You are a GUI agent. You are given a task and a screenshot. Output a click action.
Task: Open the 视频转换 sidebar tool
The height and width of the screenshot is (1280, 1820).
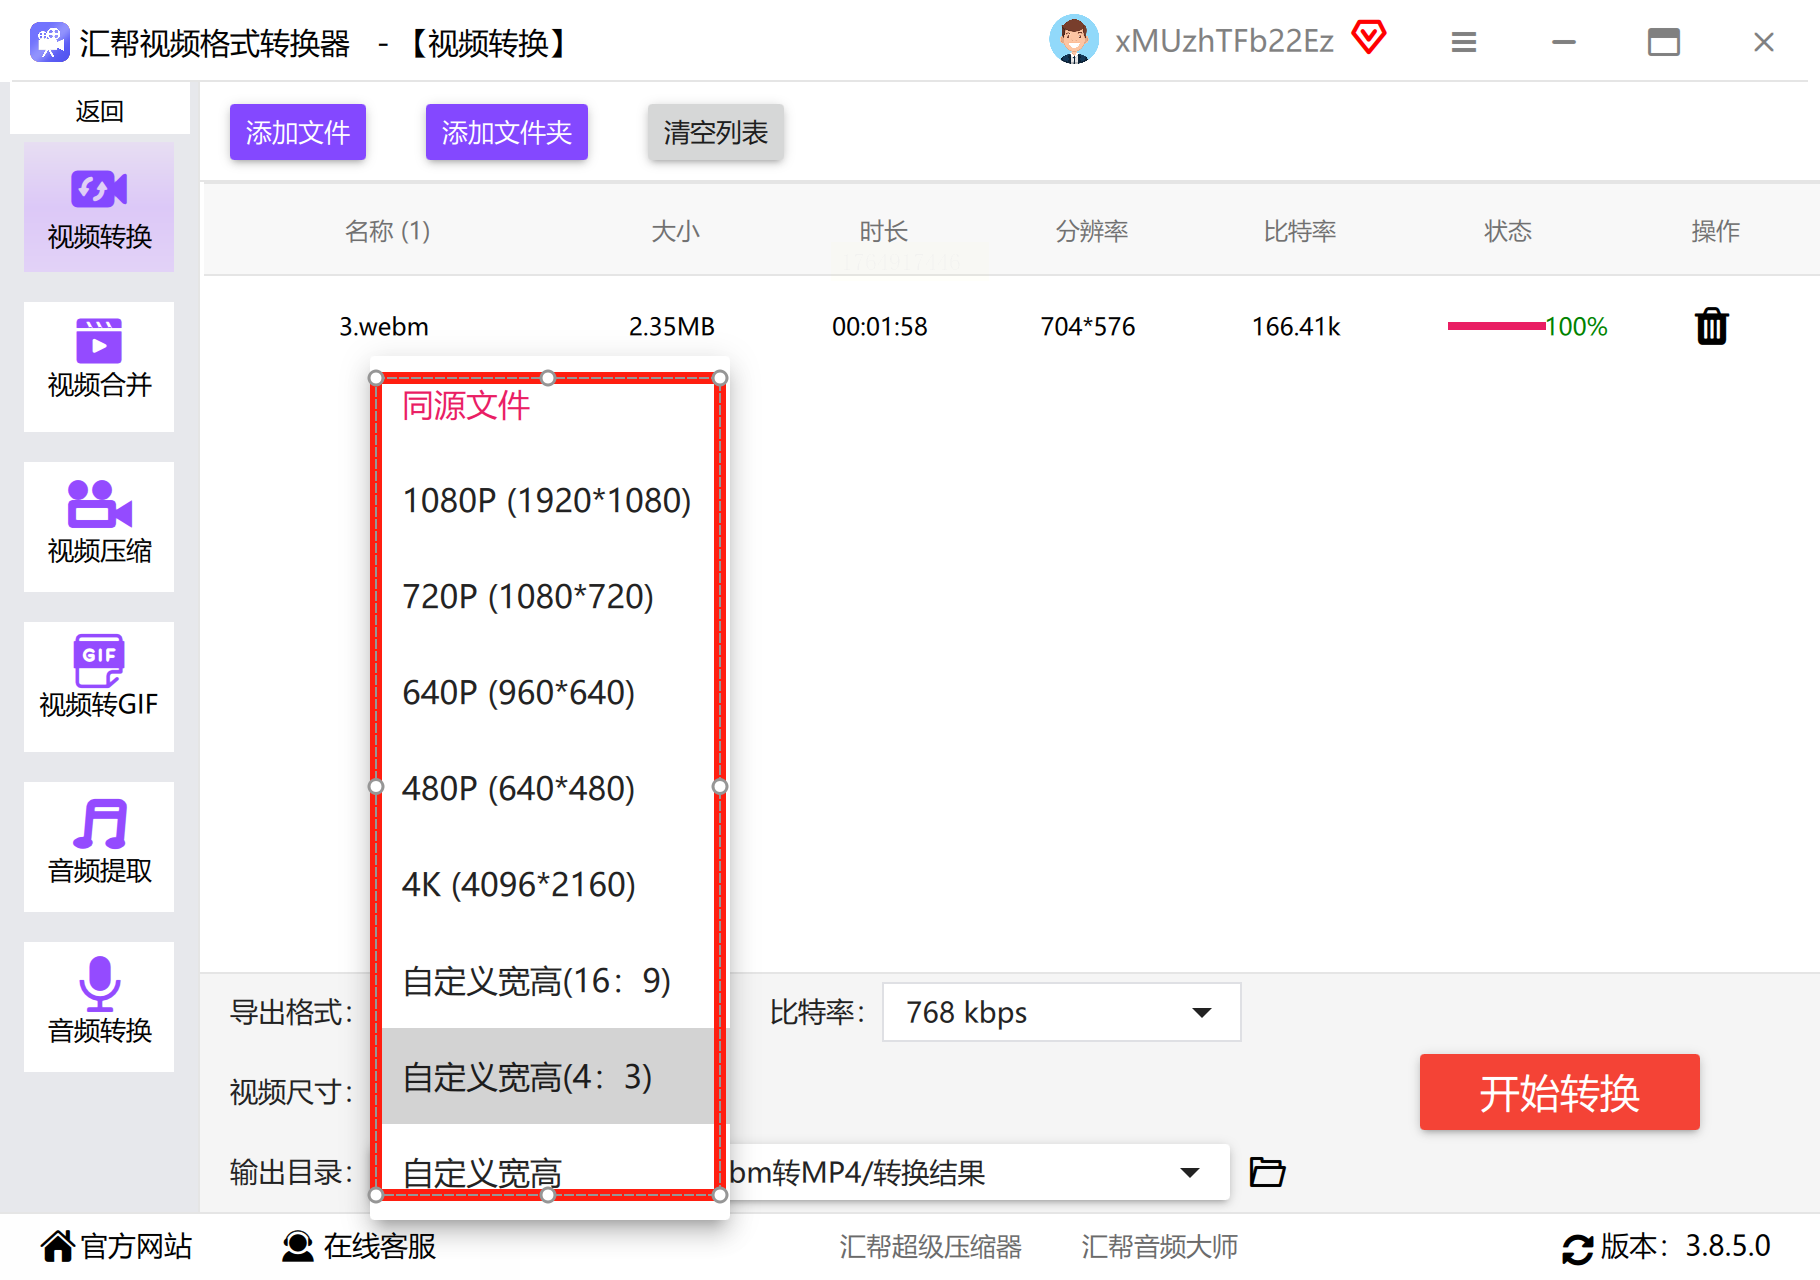[x=99, y=207]
